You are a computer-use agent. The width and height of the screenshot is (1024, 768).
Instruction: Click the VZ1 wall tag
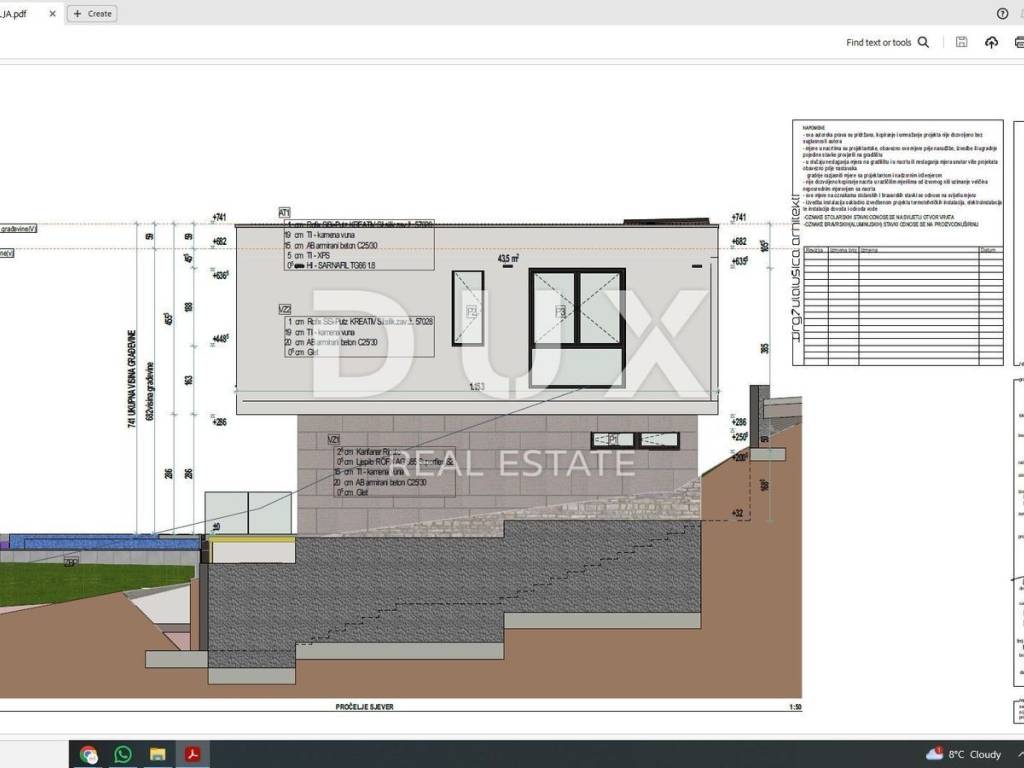click(x=334, y=440)
